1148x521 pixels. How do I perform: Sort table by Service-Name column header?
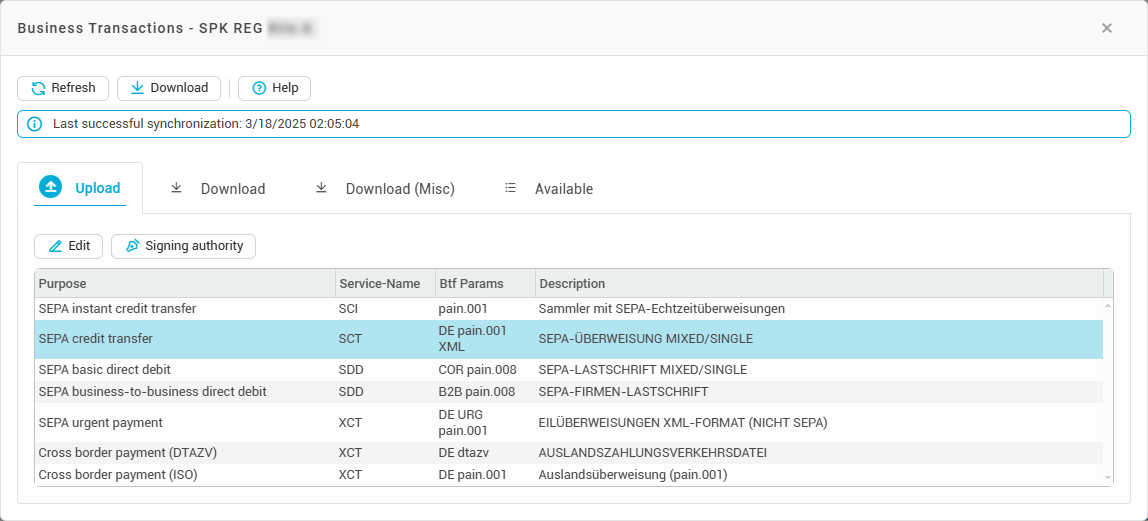(385, 283)
